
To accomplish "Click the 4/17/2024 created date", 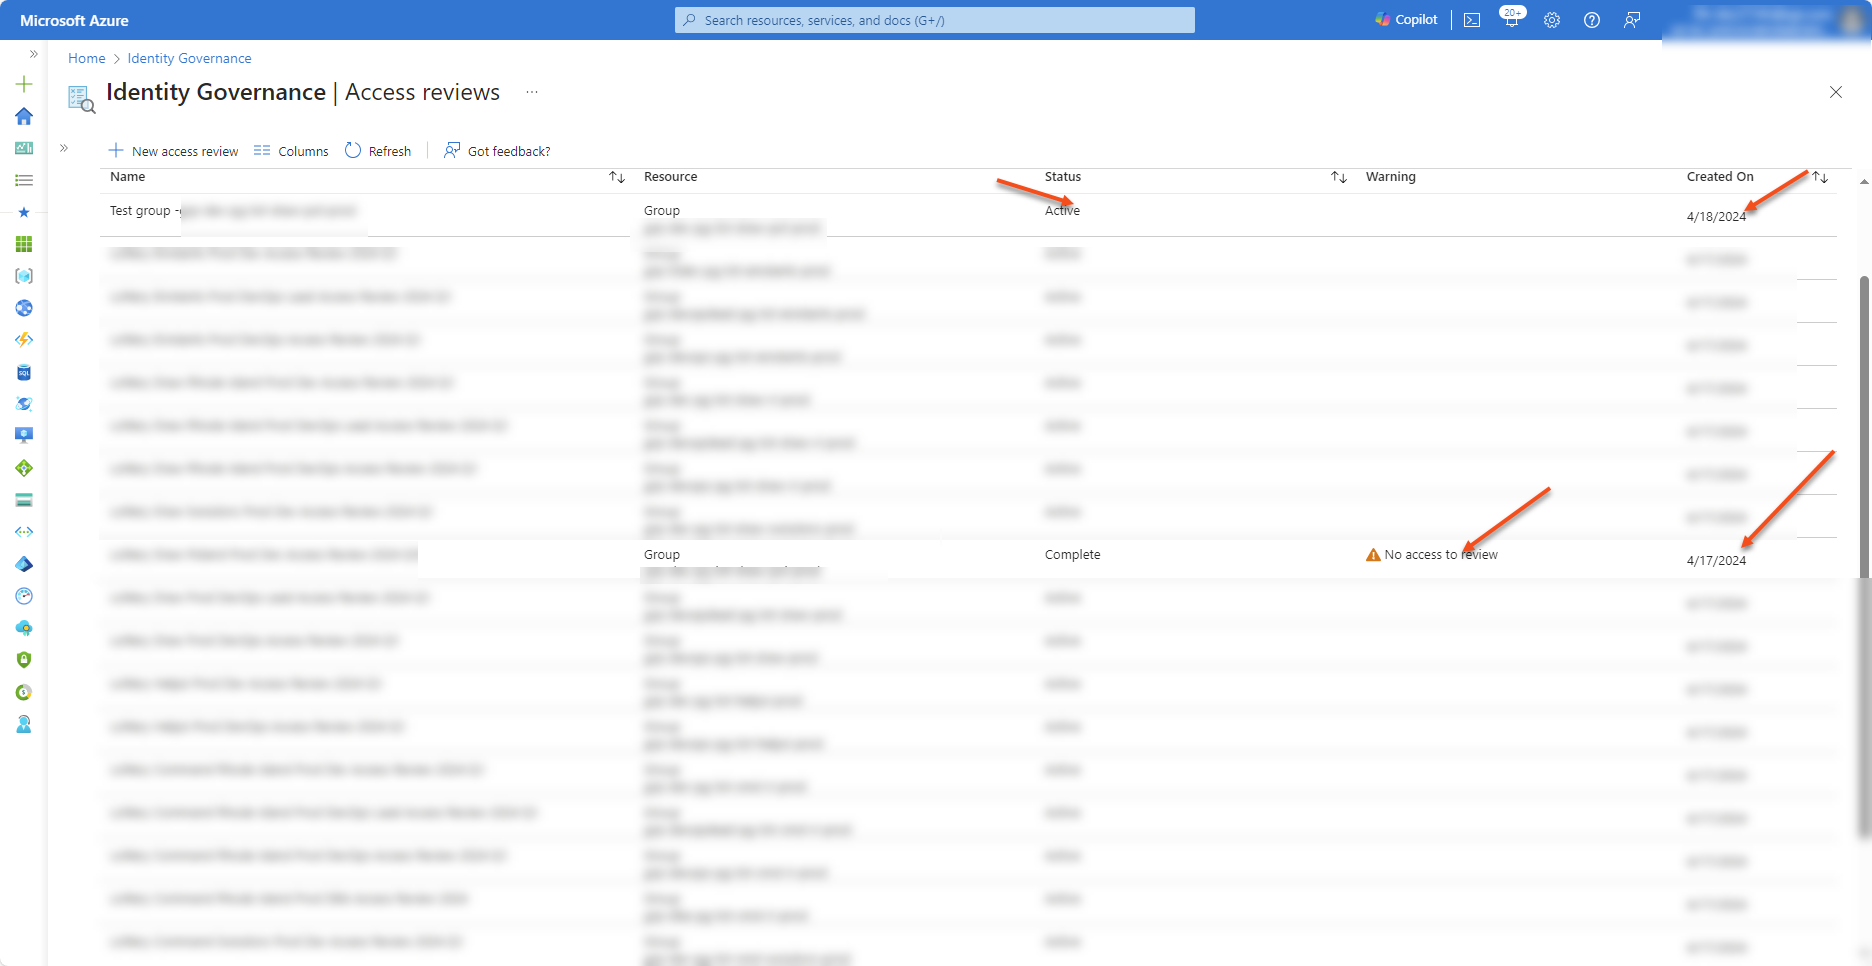I will click(1716, 561).
